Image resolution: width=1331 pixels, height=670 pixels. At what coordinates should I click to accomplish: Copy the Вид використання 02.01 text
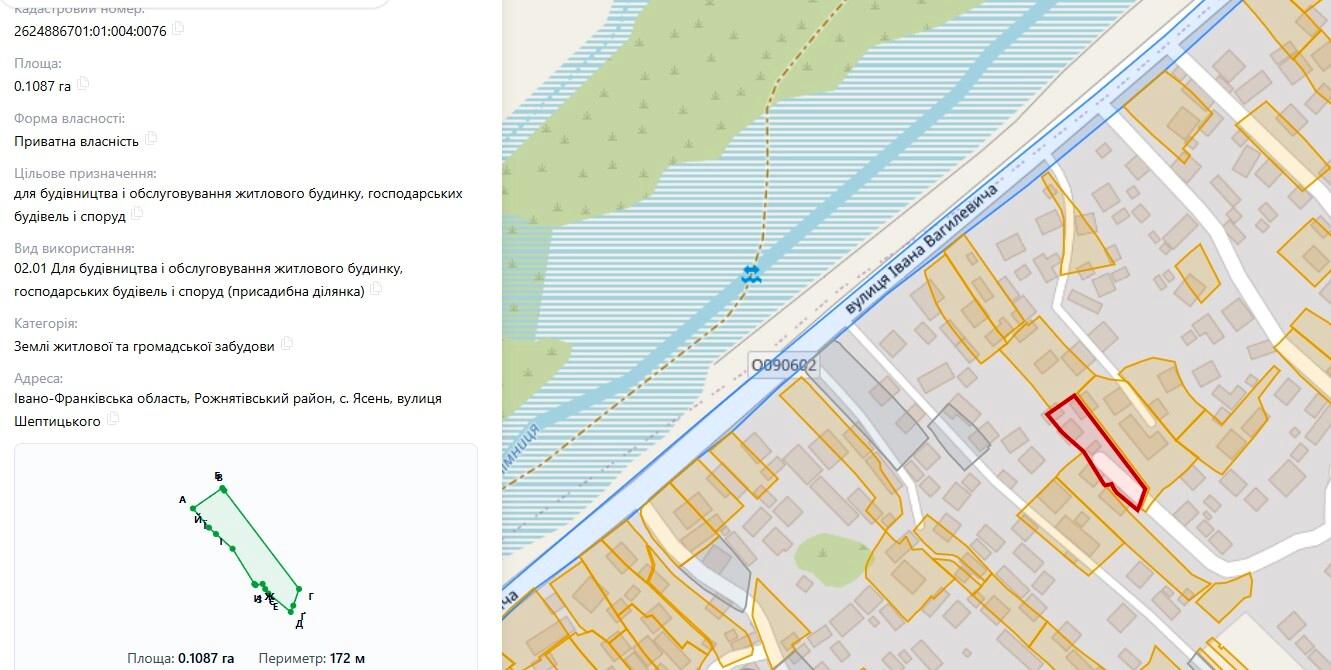coord(376,289)
